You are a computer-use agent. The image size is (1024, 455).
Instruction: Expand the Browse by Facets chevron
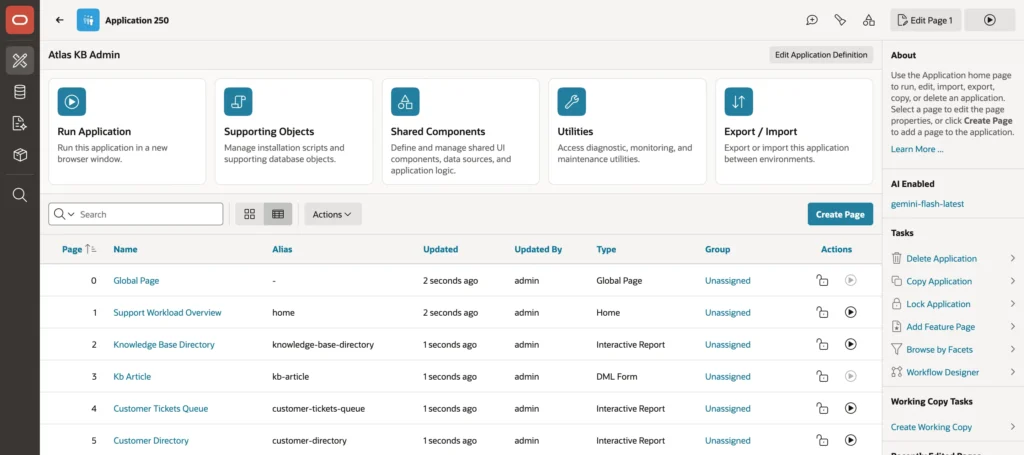[1013, 349]
